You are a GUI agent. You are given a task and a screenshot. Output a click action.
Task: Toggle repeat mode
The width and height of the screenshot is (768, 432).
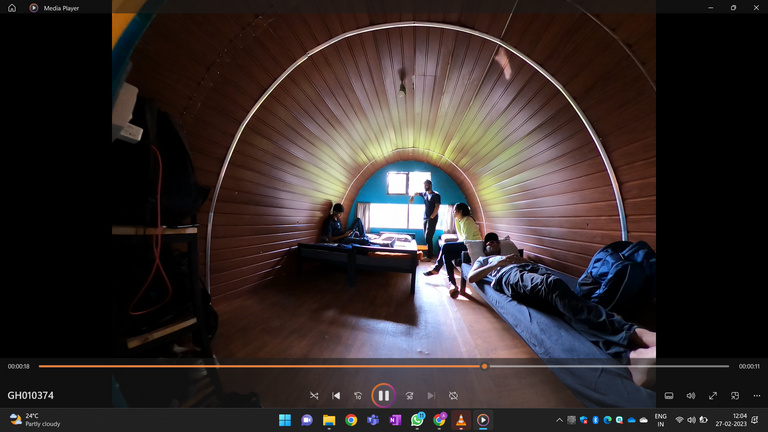click(x=453, y=396)
